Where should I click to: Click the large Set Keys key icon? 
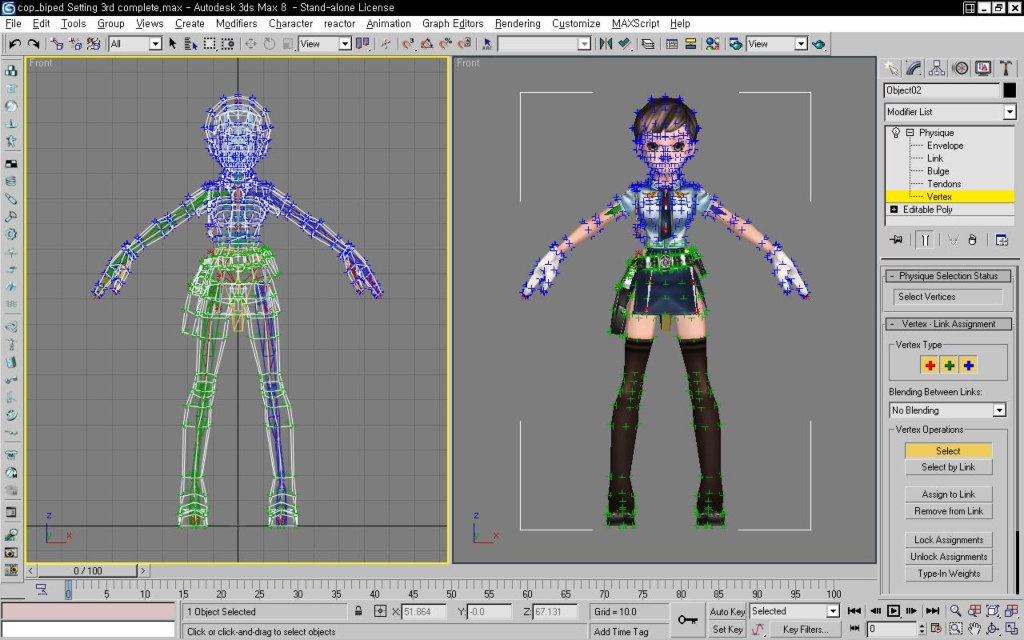[687, 620]
